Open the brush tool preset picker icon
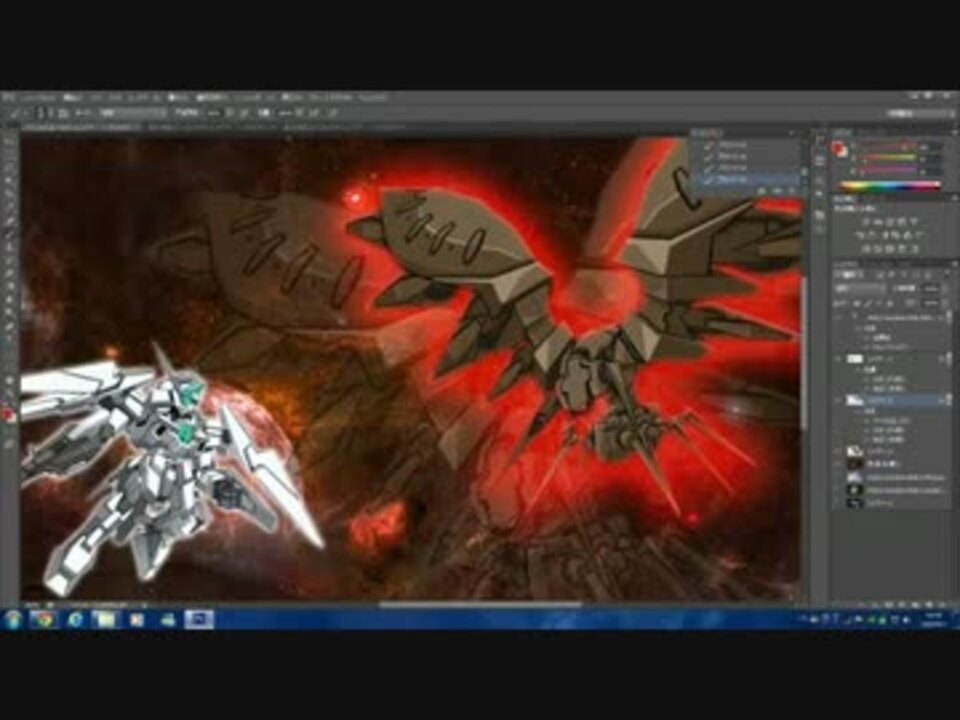The height and width of the screenshot is (720, 960). tap(13, 113)
